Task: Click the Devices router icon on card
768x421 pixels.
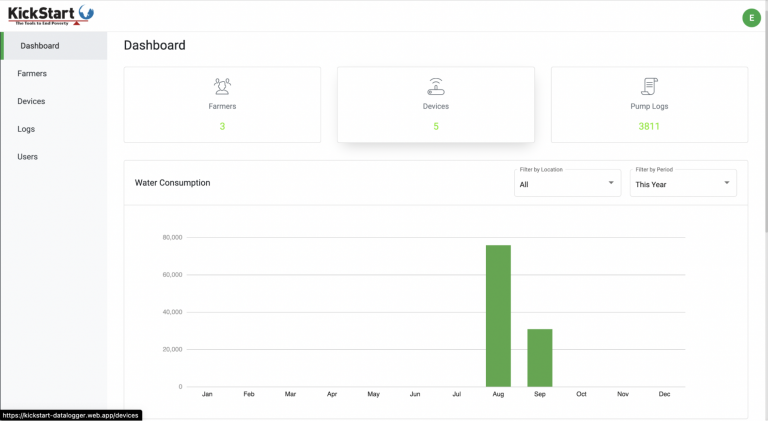Action: coord(435,86)
